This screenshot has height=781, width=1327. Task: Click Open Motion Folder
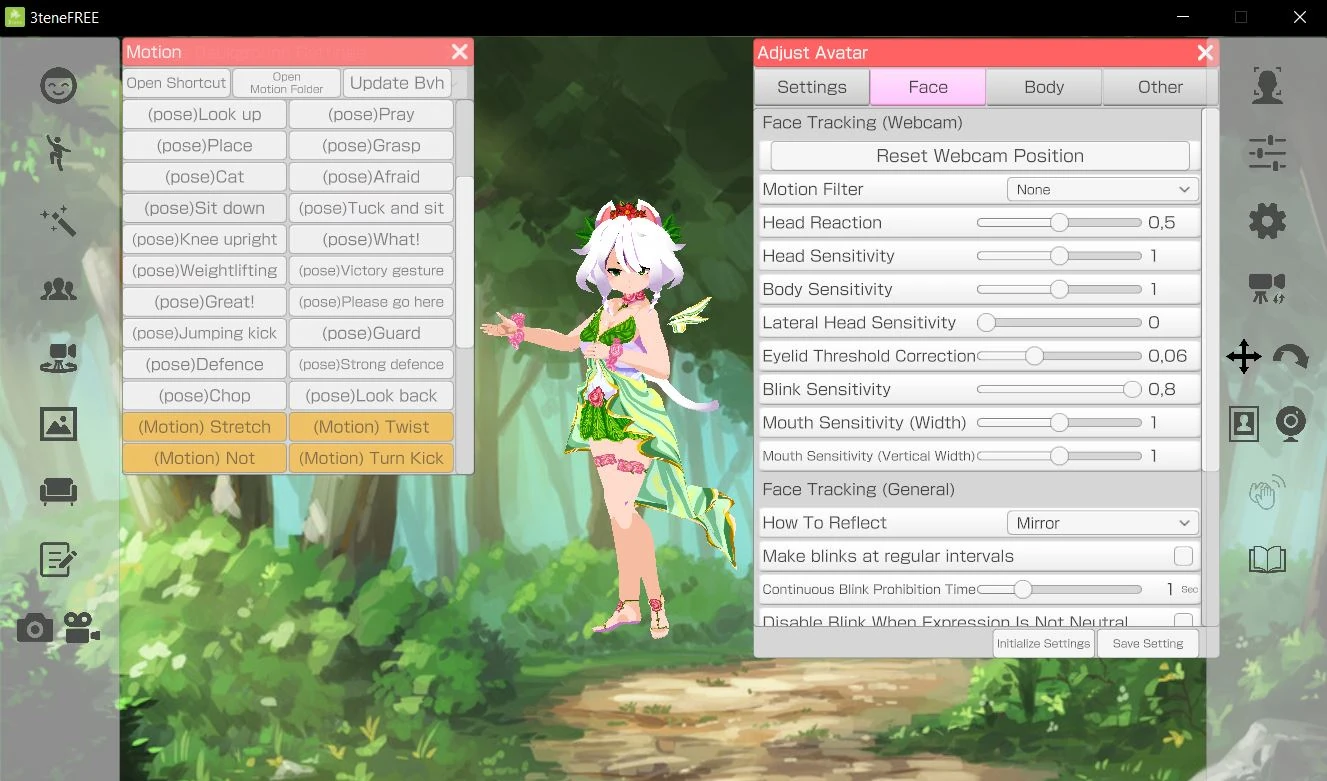[287, 83]
